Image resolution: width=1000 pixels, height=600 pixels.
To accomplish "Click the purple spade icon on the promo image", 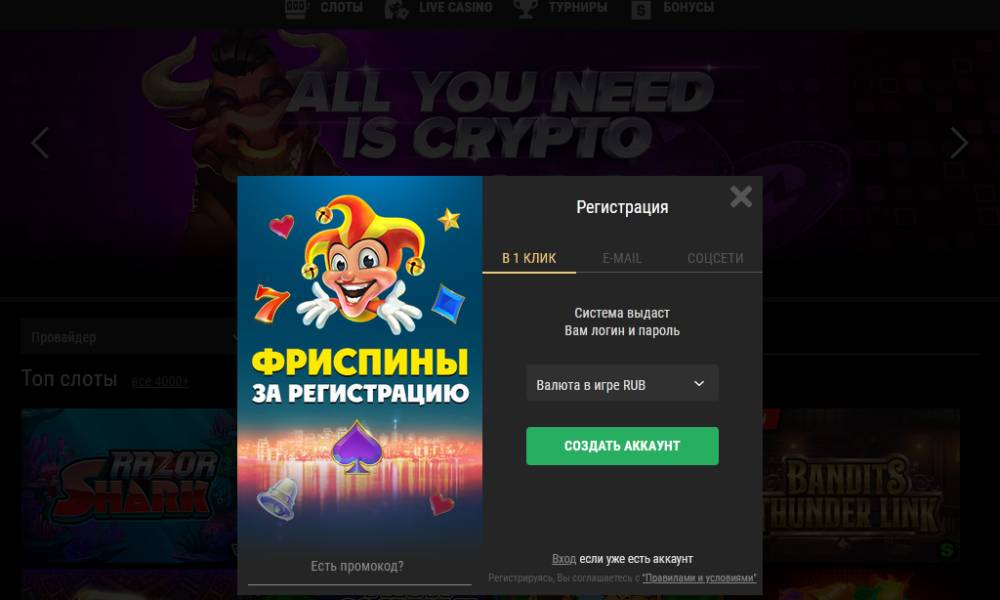I will pyautogui.click(x=357, y=448).
